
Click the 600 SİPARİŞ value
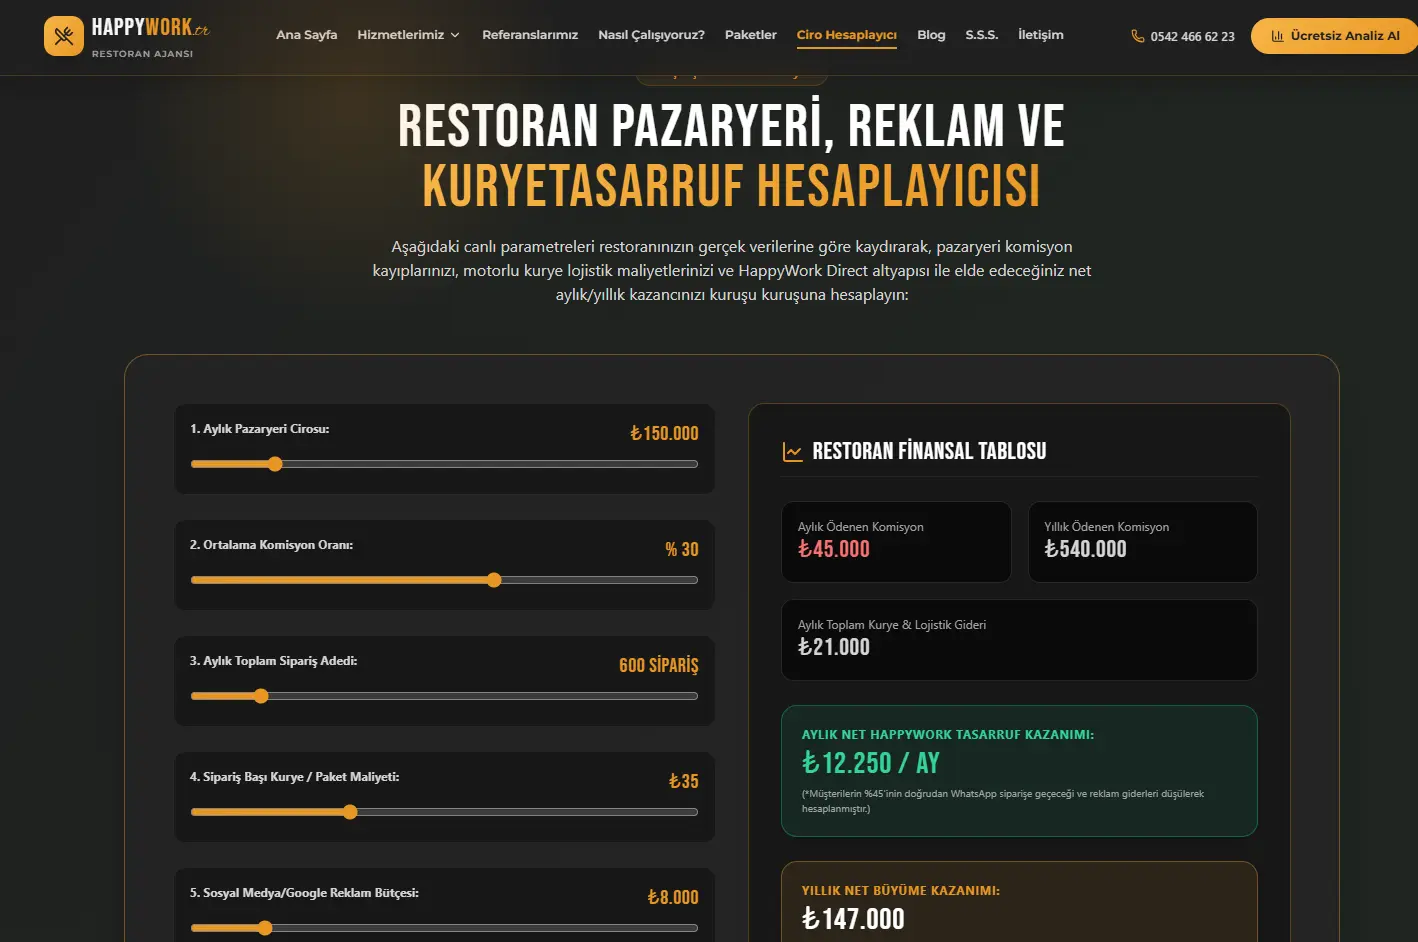(659, 665)
